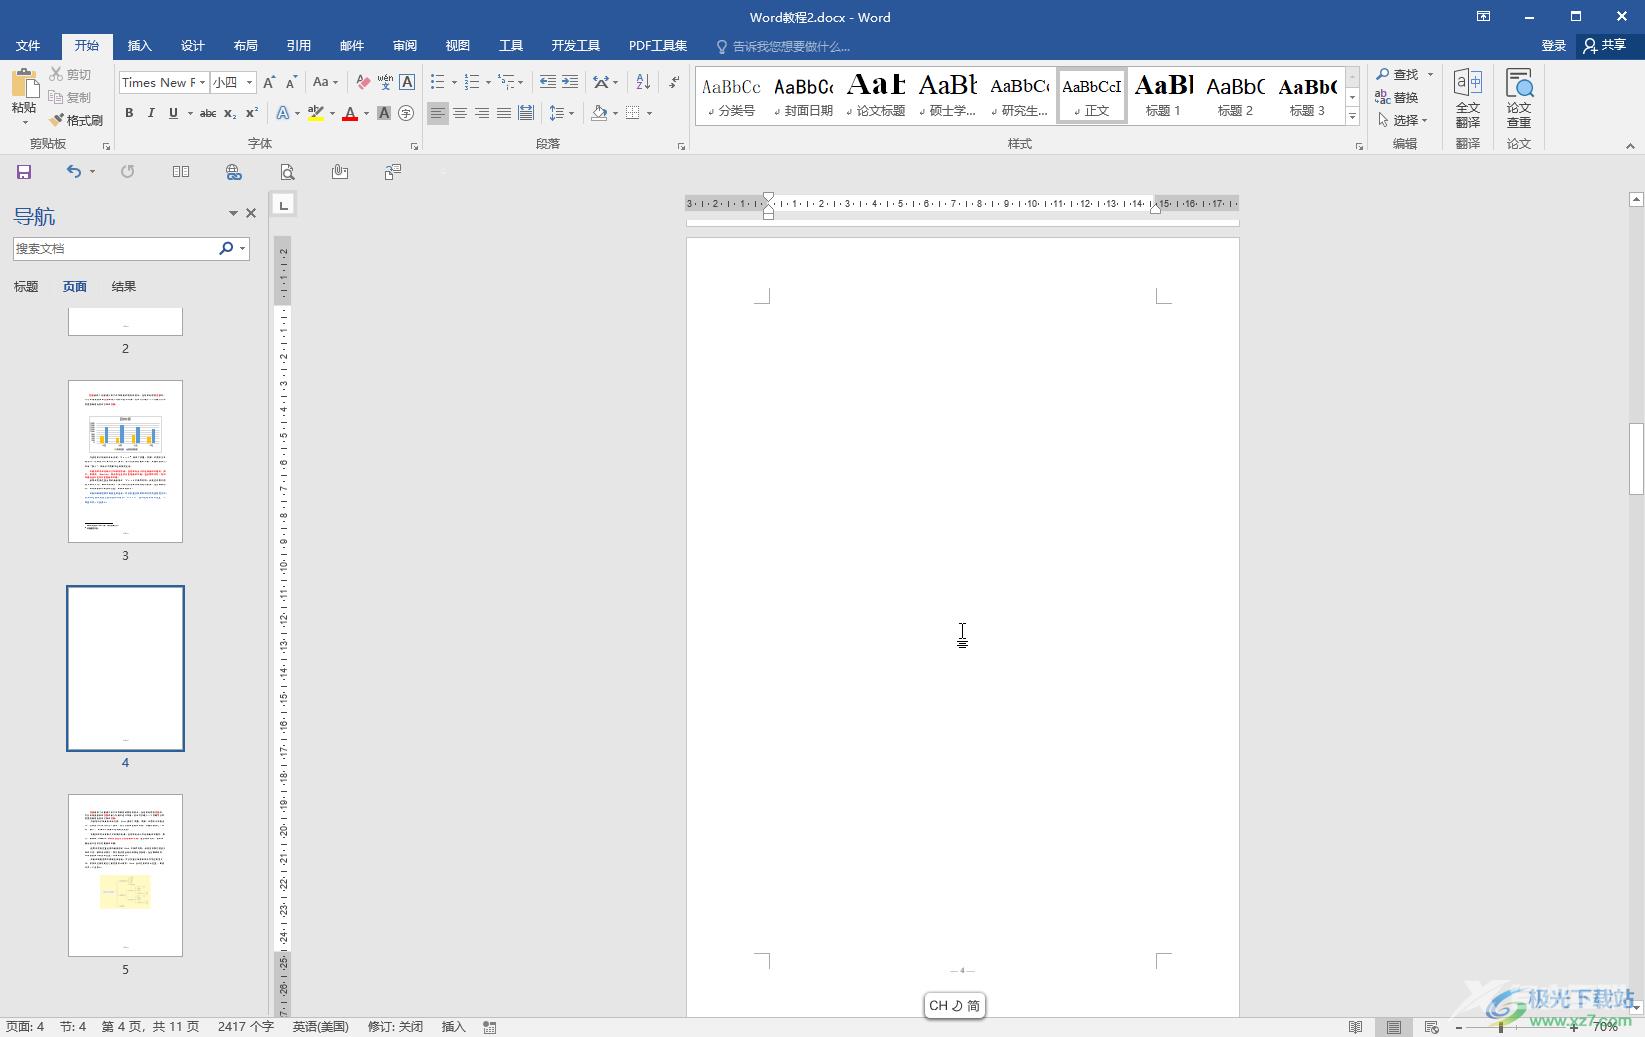Decrease font size with the shrink font icon
This screenshot has width=1645, height=1037.
pyautogui.click(x=291, y=82)
